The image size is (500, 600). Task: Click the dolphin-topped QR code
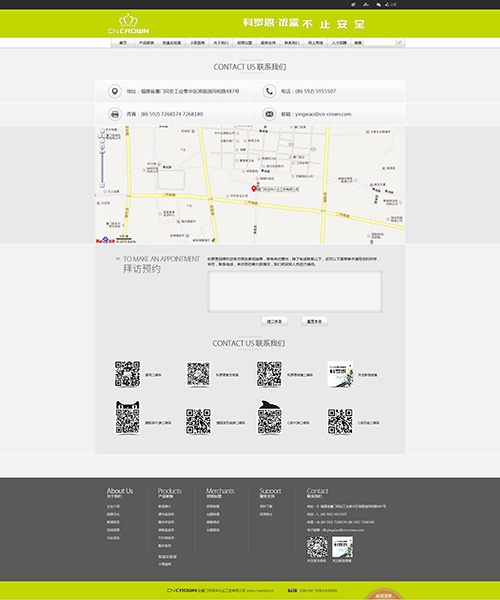[269, 417]
